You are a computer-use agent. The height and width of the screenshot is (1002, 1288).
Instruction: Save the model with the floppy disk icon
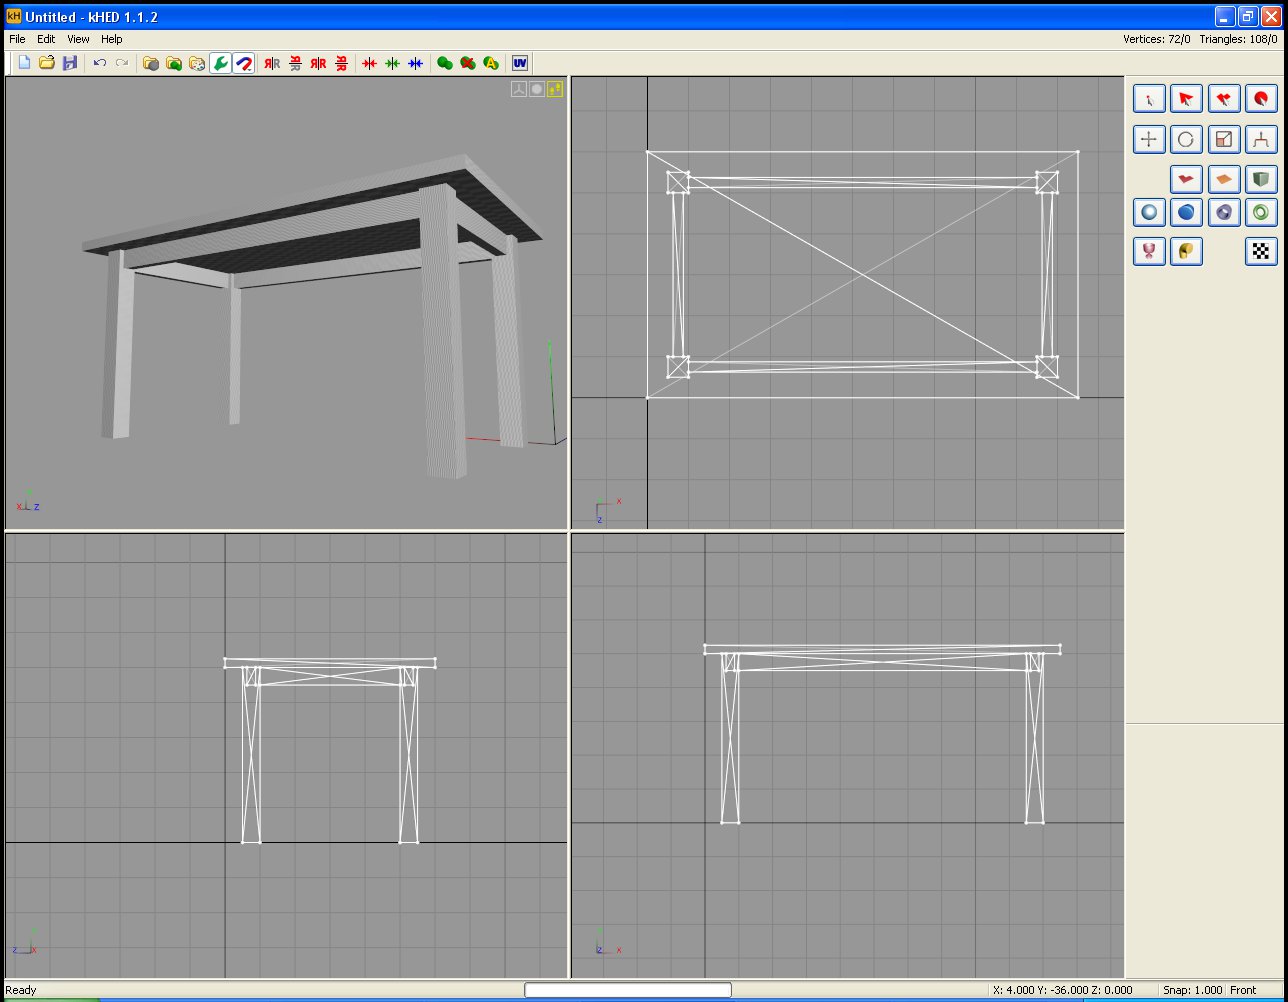pos(70,63)
